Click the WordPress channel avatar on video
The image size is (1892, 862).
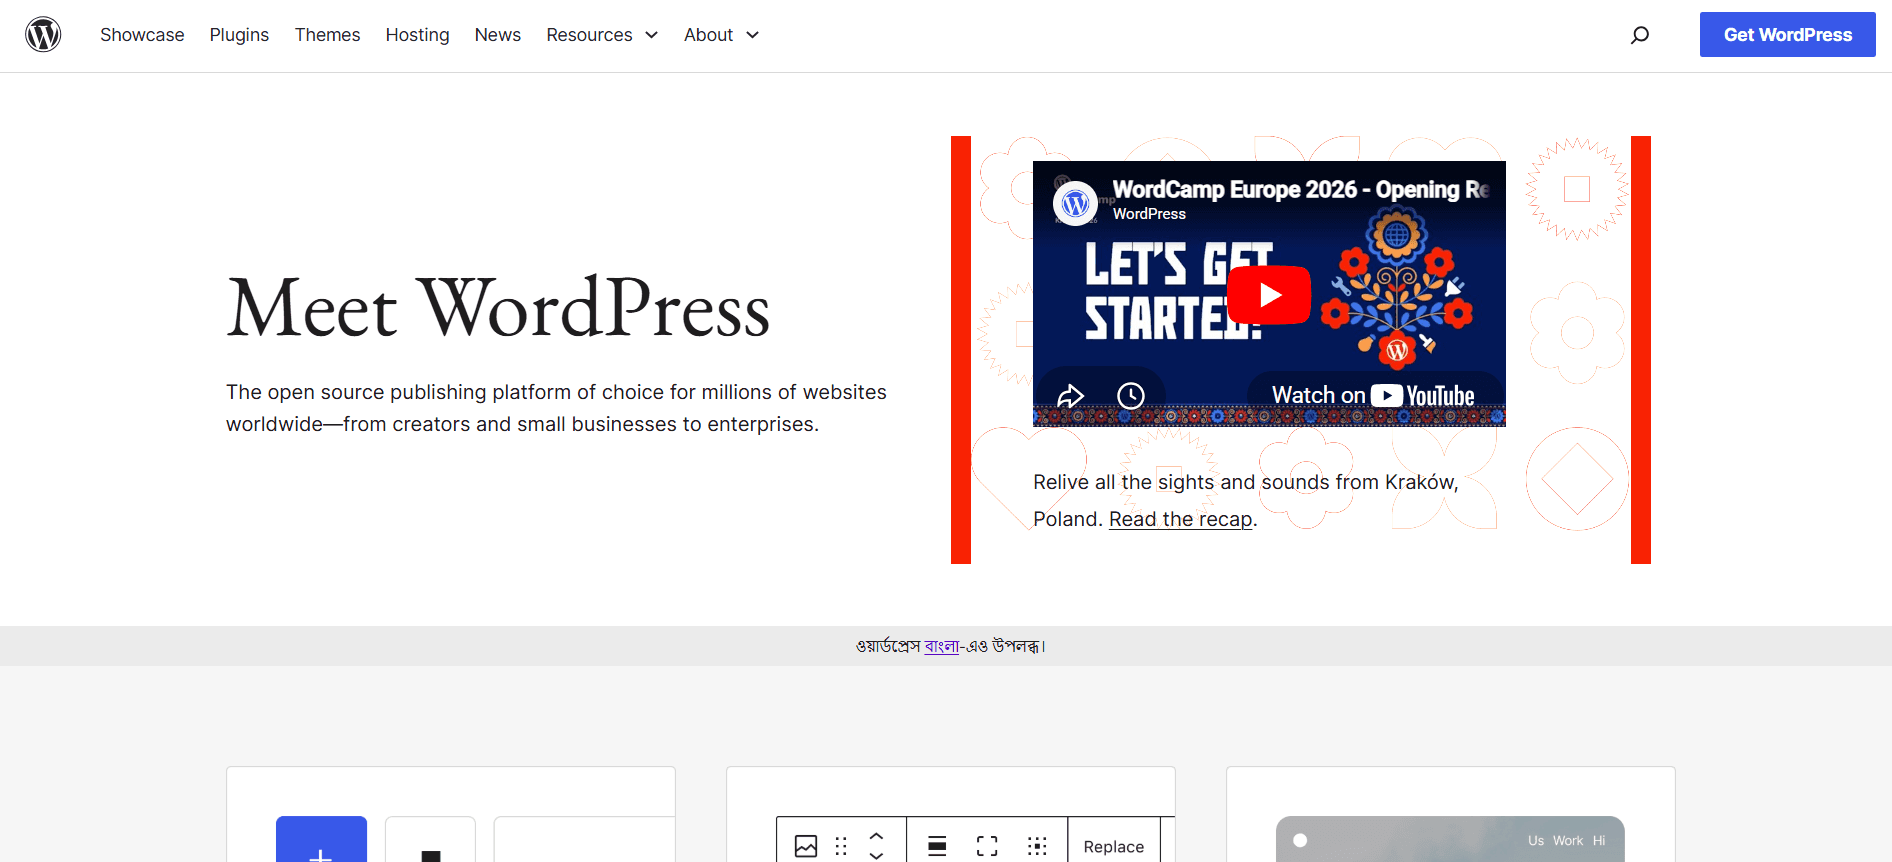point(1076,204)
